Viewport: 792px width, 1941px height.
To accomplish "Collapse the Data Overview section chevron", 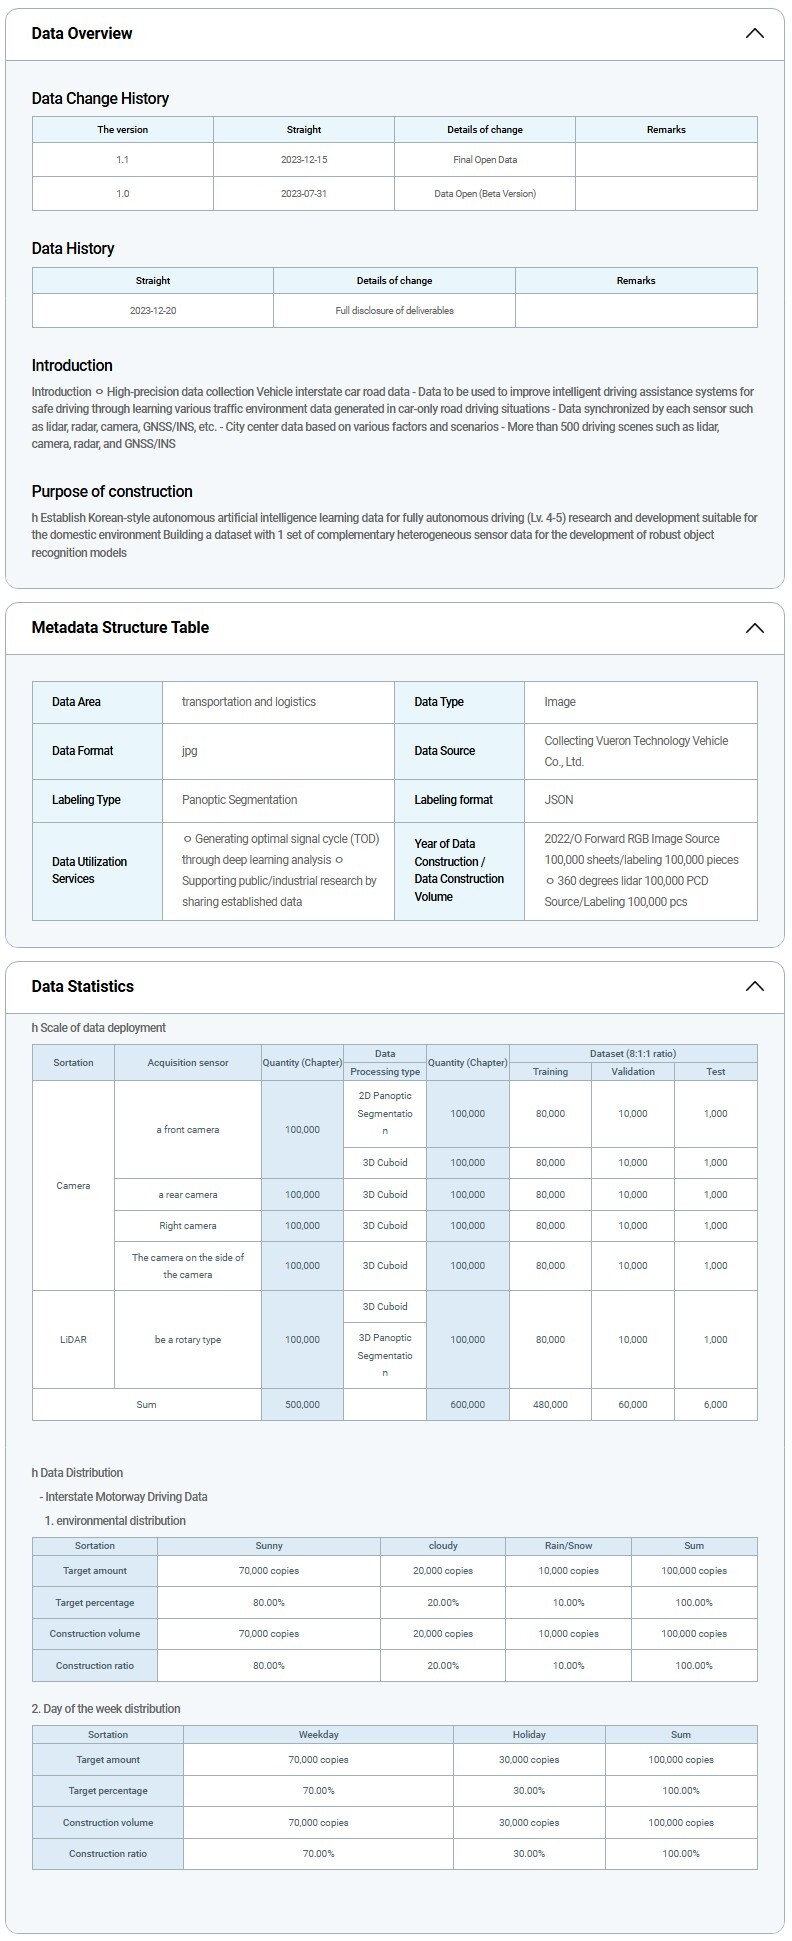I will 754,33.
